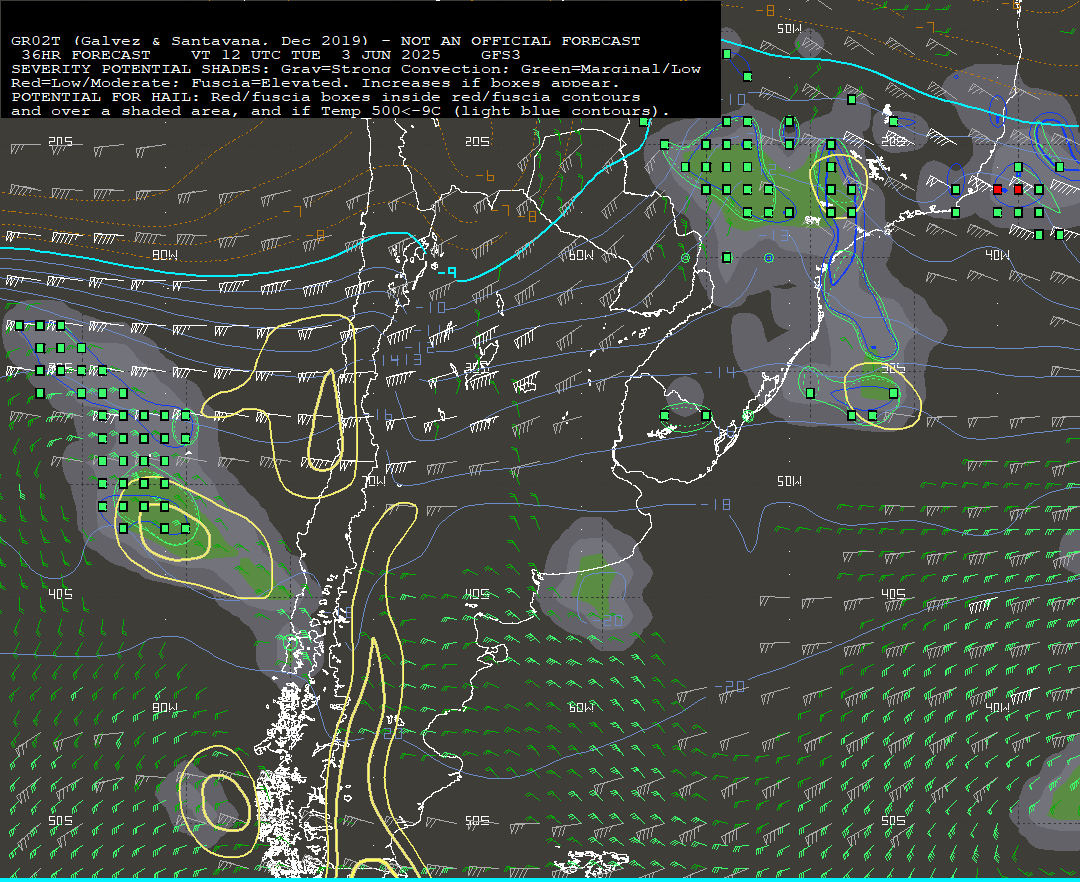Select the 36HR FORECAST valid time line
This screenshot has width=1080, height=882.
[x=271, y=54]
